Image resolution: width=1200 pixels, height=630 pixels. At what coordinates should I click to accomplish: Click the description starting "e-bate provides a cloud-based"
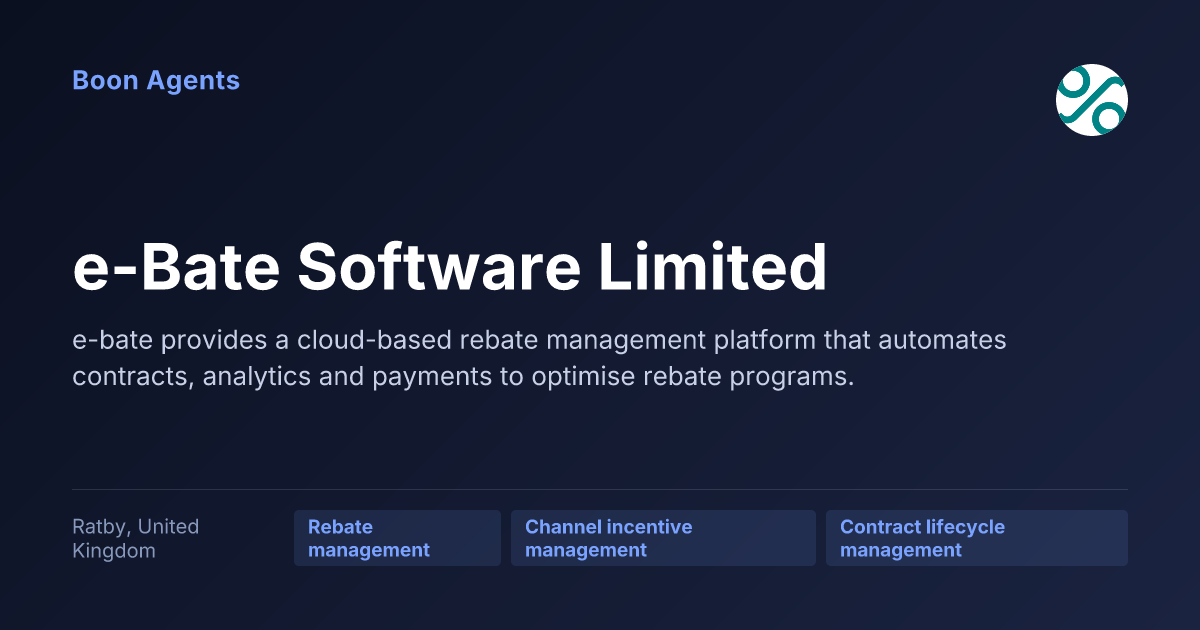coord(539,359)
